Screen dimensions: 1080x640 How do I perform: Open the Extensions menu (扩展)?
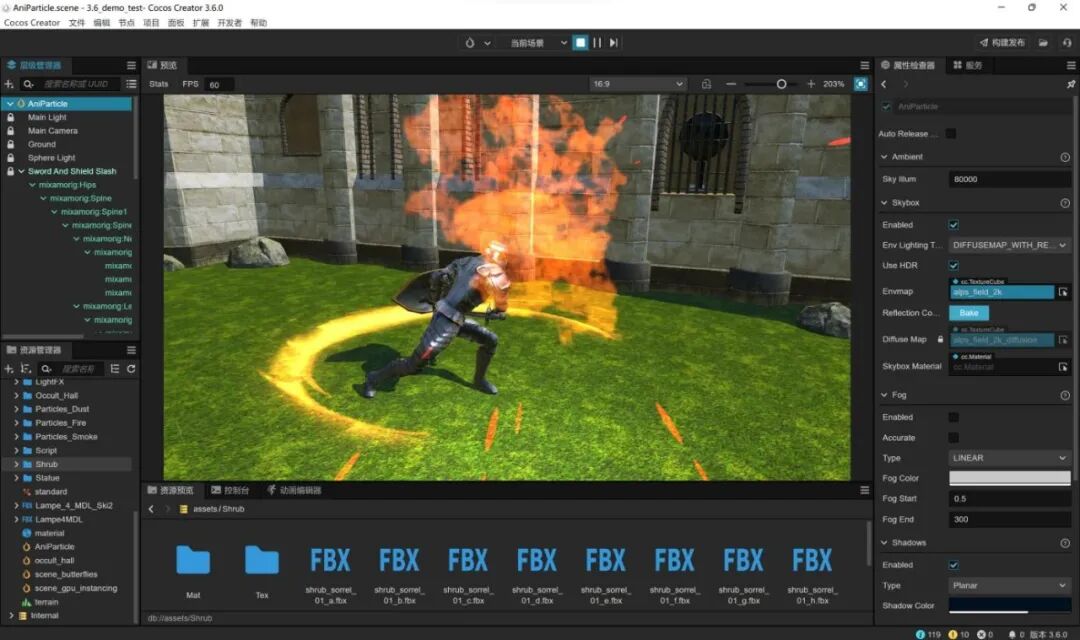(200, 23)
